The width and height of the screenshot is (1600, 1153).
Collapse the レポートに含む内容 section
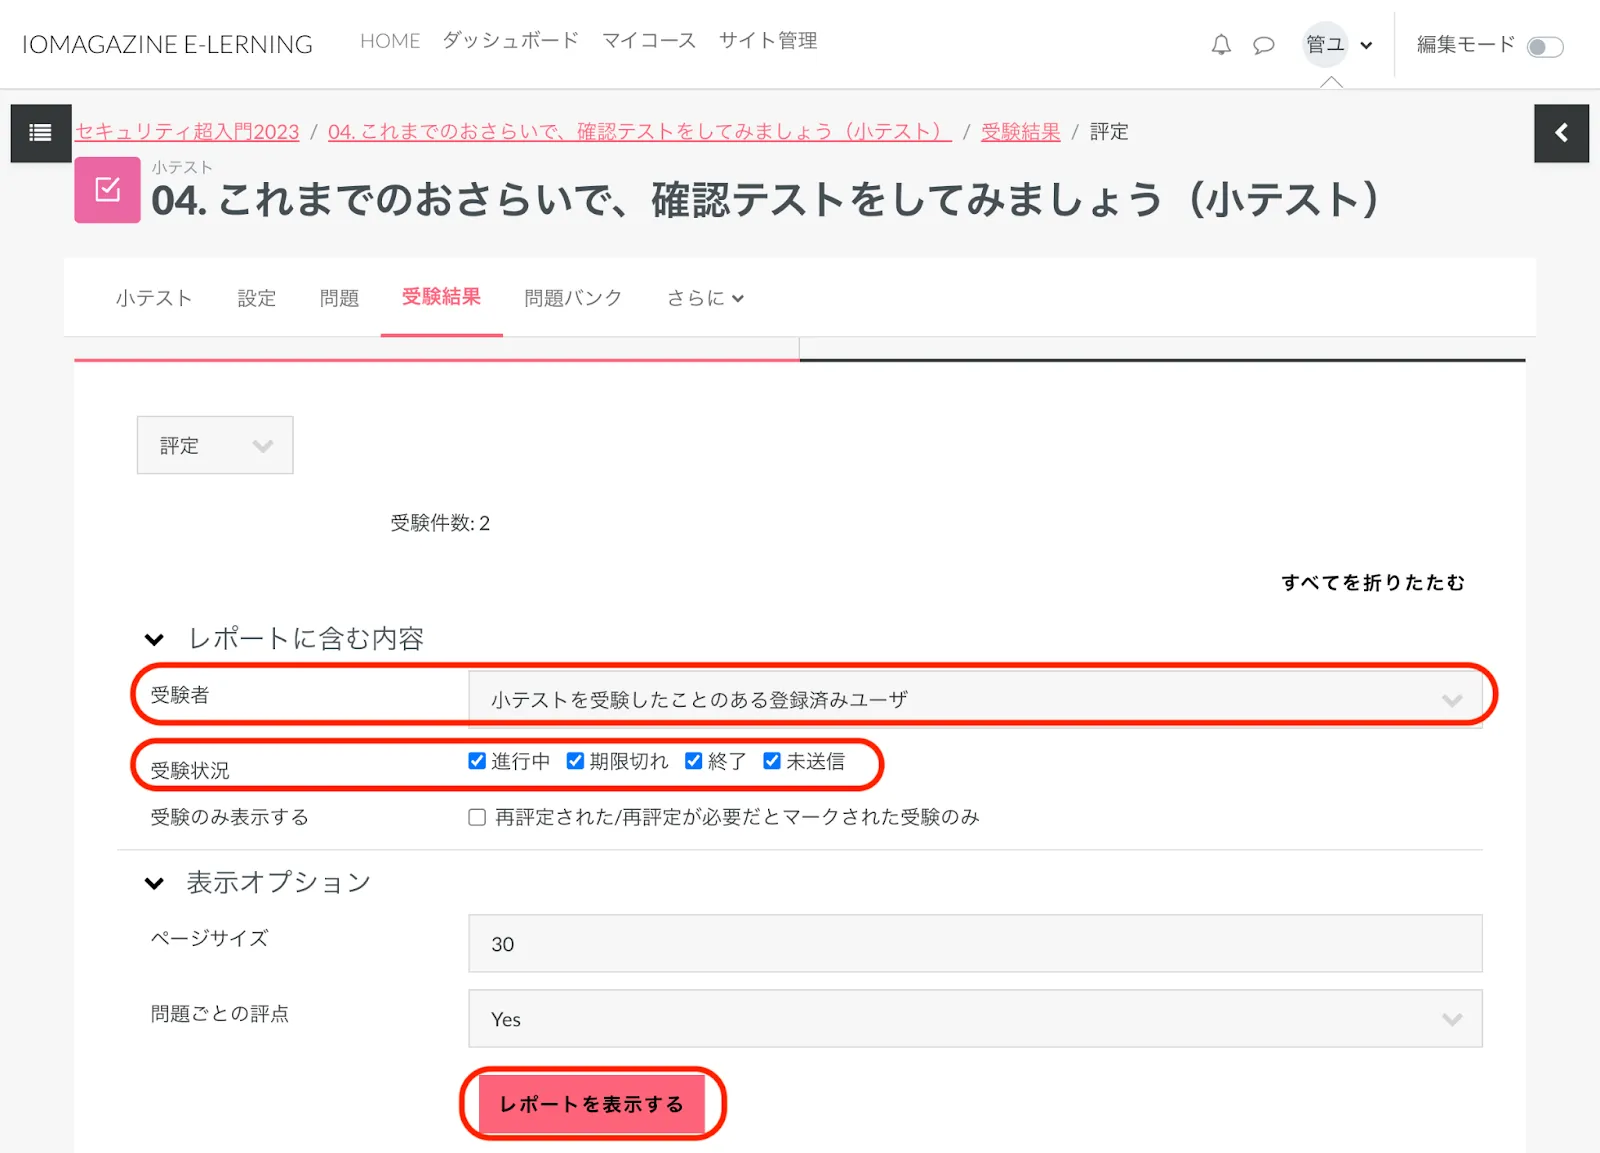click(x=154, y=639)
